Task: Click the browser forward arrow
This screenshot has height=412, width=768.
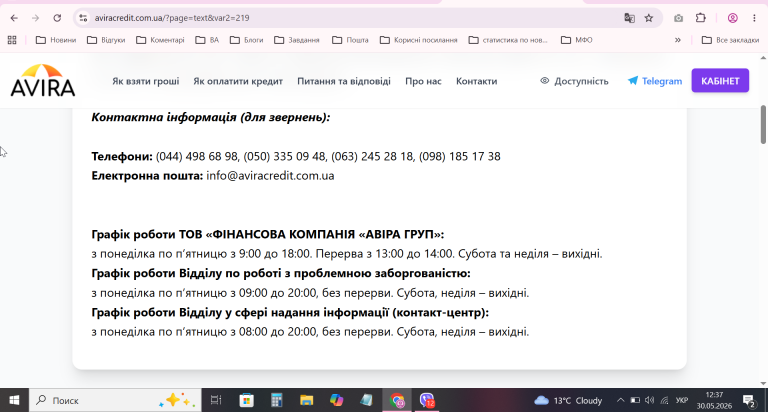Action: coord(35,18)
